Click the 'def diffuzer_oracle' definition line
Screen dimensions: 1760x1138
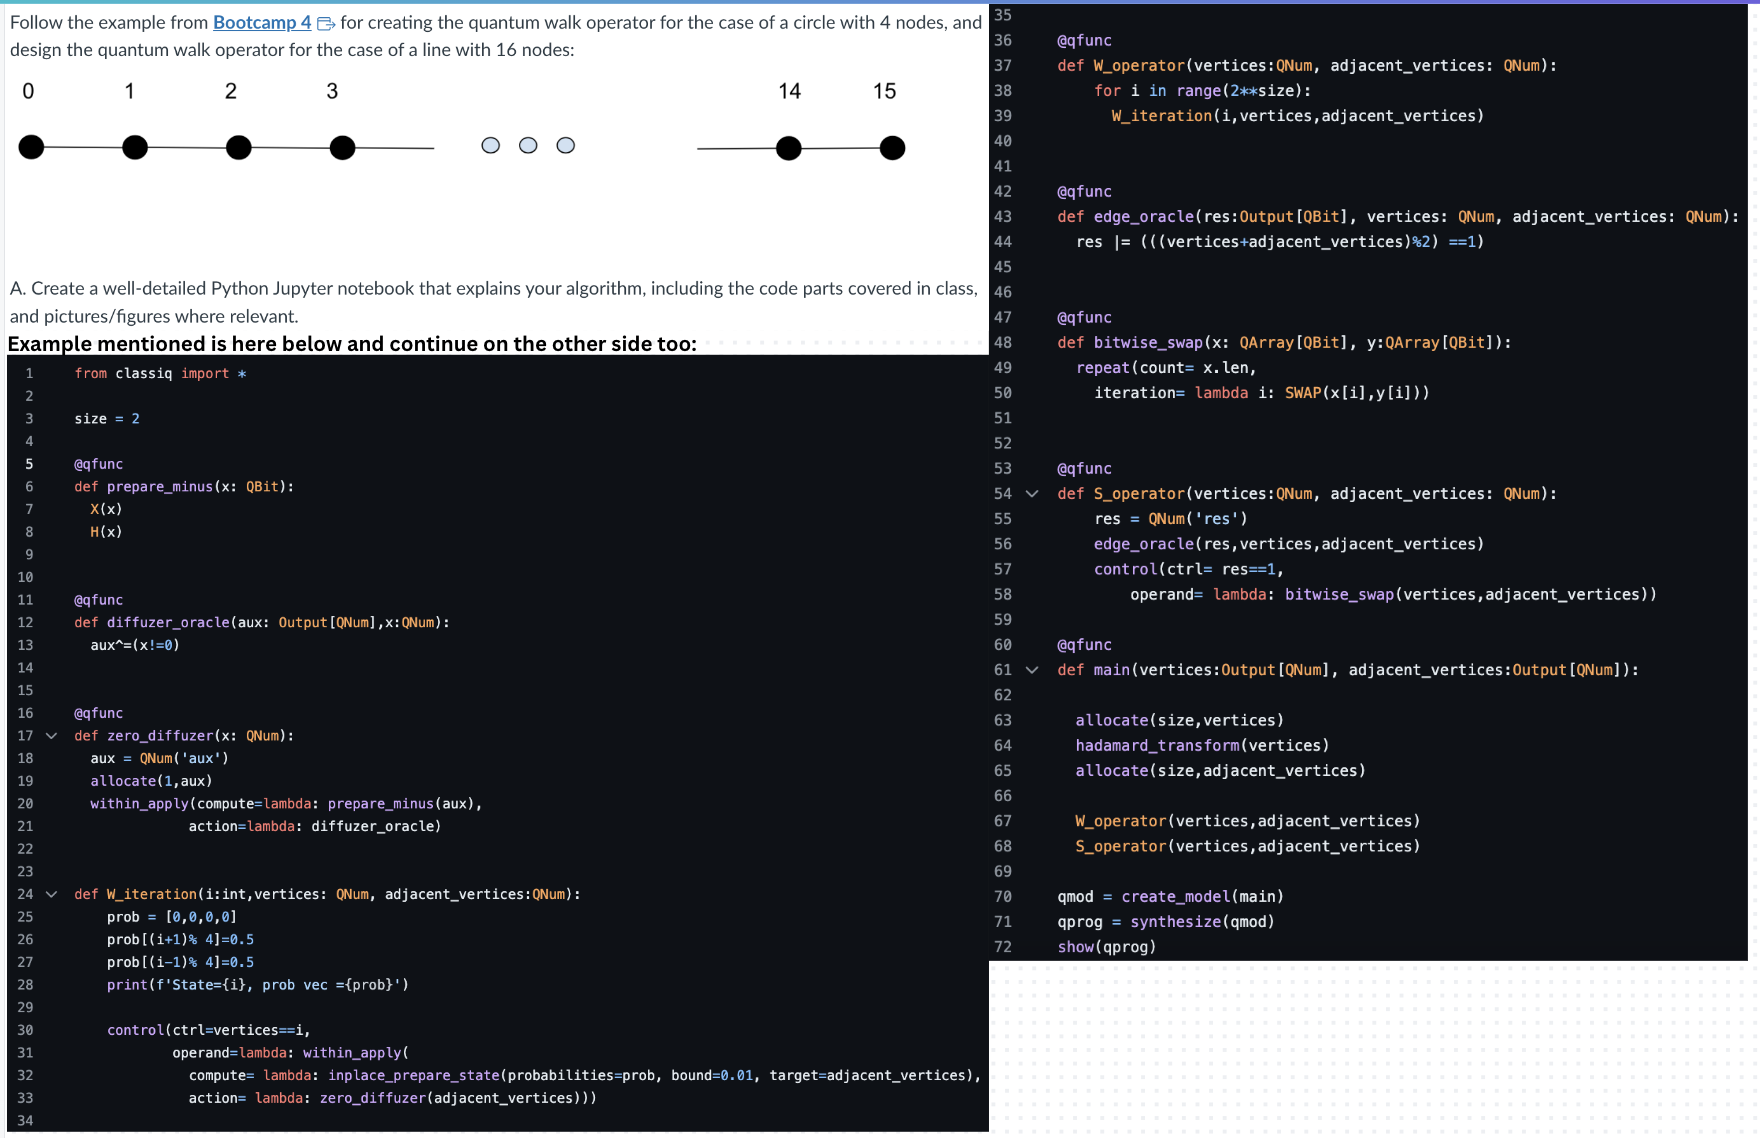tap(262, 623)
